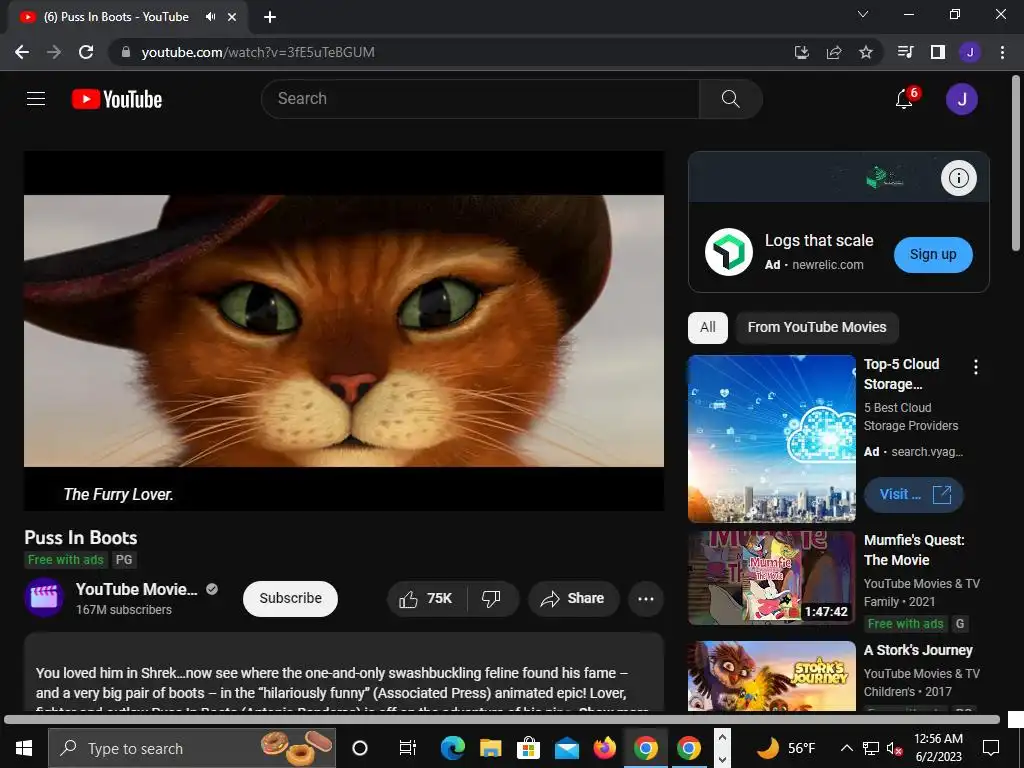
Task: Click the share page icon in address bar
Action: coord(834,52)
